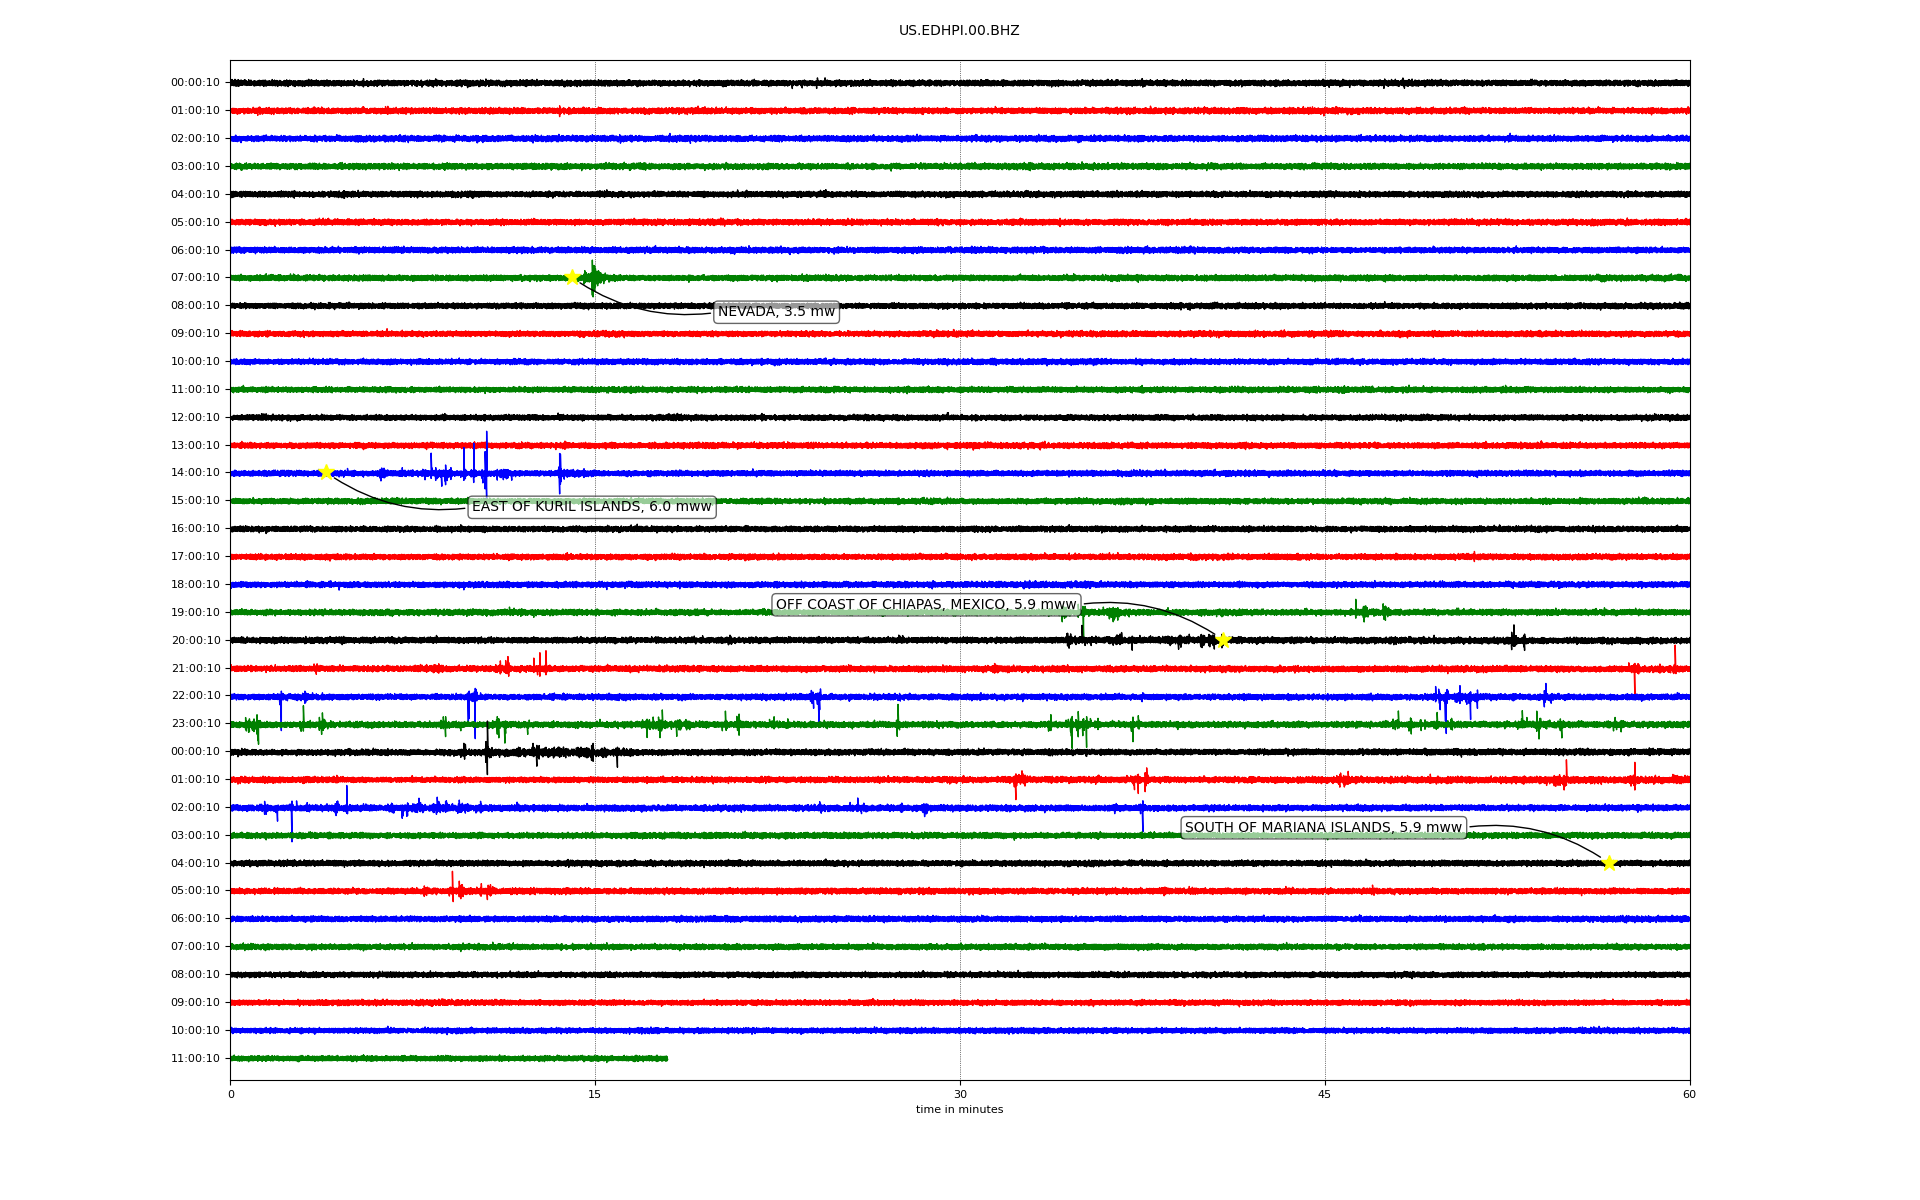Image resolution: width=1920 pixels, height=1200 pixels.
Task: Click the 17:00:10 time label
Action: [195, 557]
